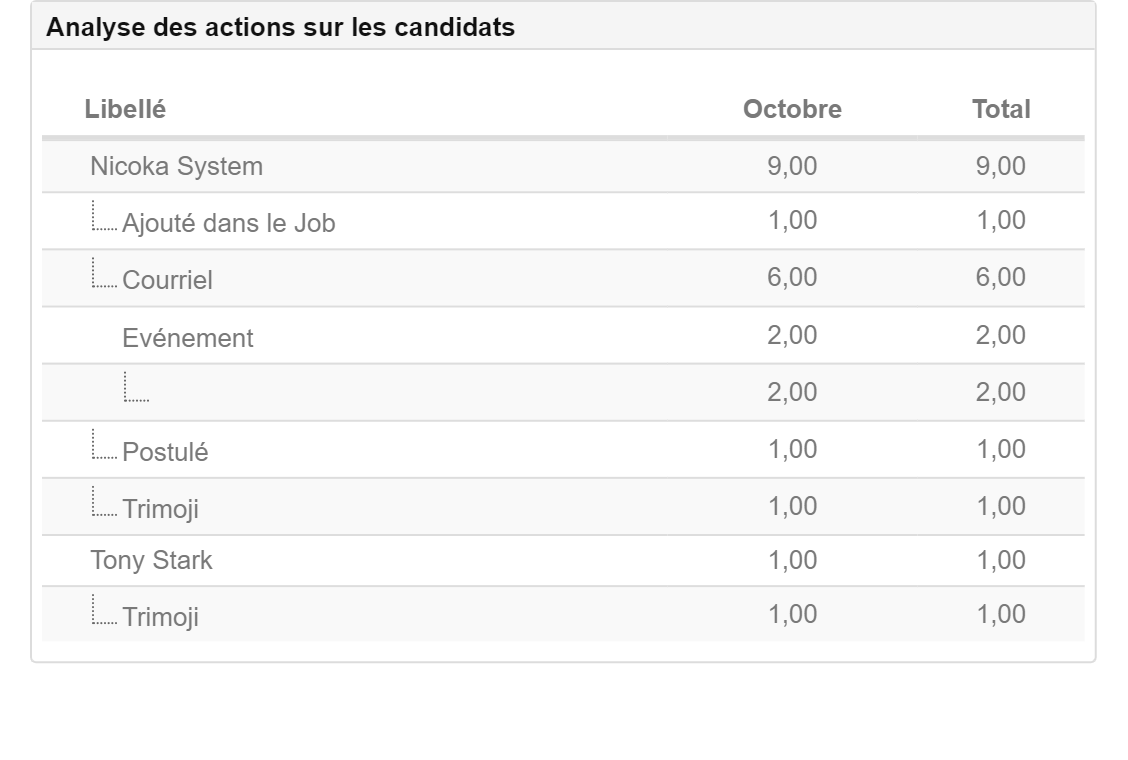This screenshot has height=760, width=1128.
Task: Click the Octobre value 9,00 for Nicoka System
Action: click(792, 166)
